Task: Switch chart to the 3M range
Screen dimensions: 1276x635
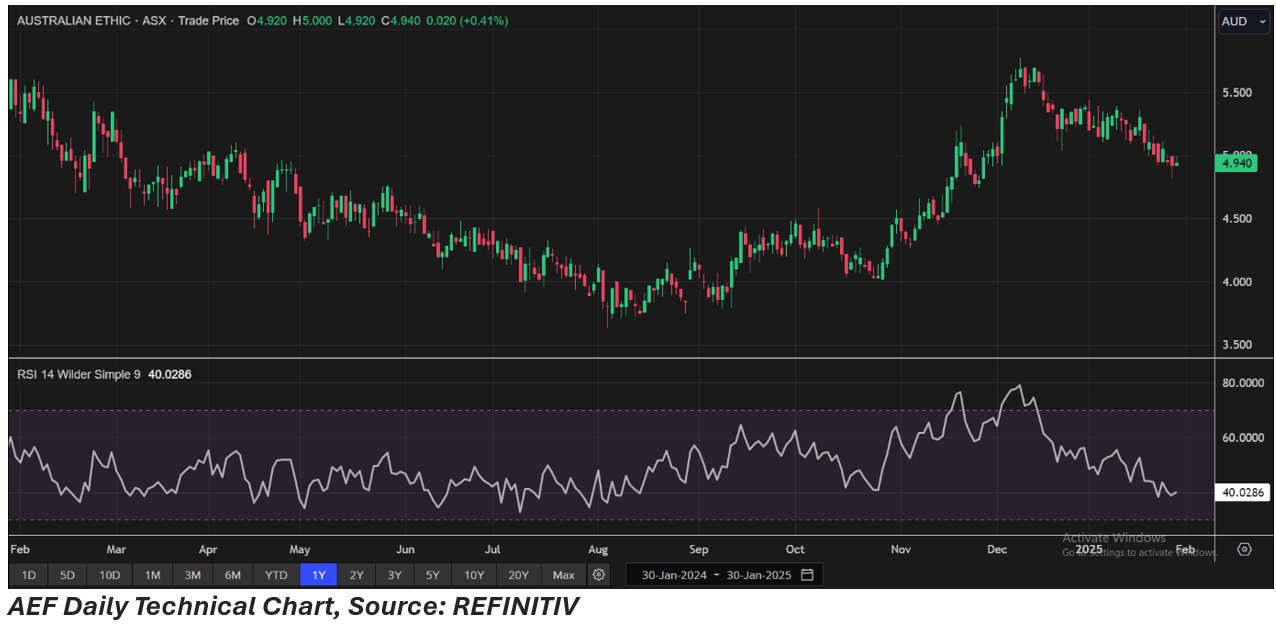Action: coord(192,575)
